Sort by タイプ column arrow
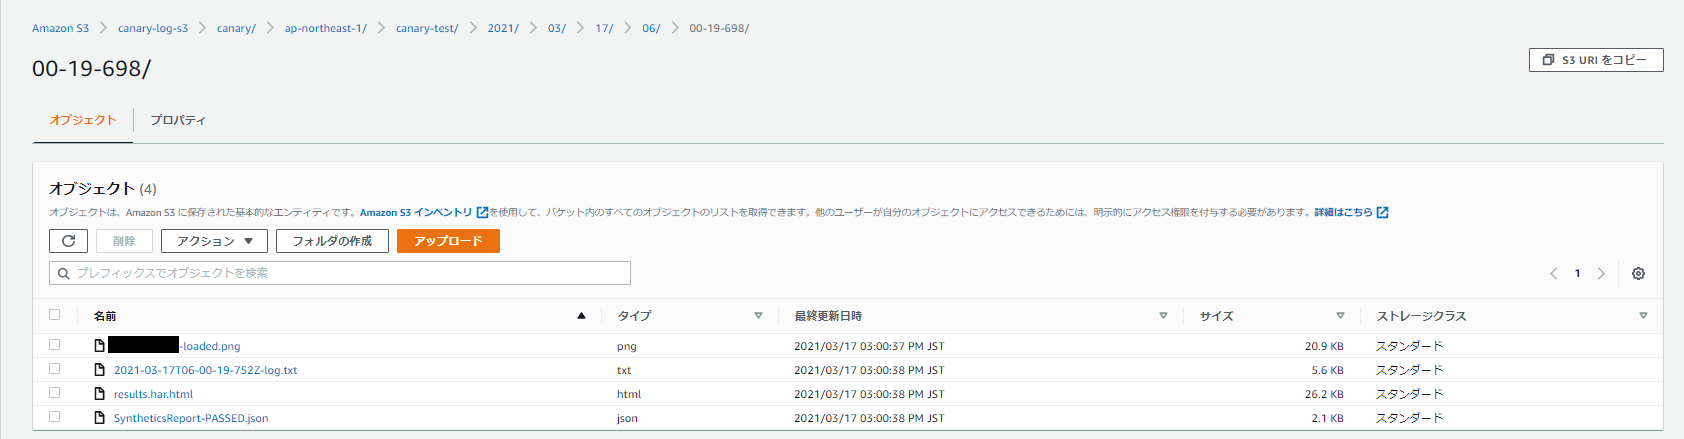Screen dimensions: 1684x439 click(758, 316)
